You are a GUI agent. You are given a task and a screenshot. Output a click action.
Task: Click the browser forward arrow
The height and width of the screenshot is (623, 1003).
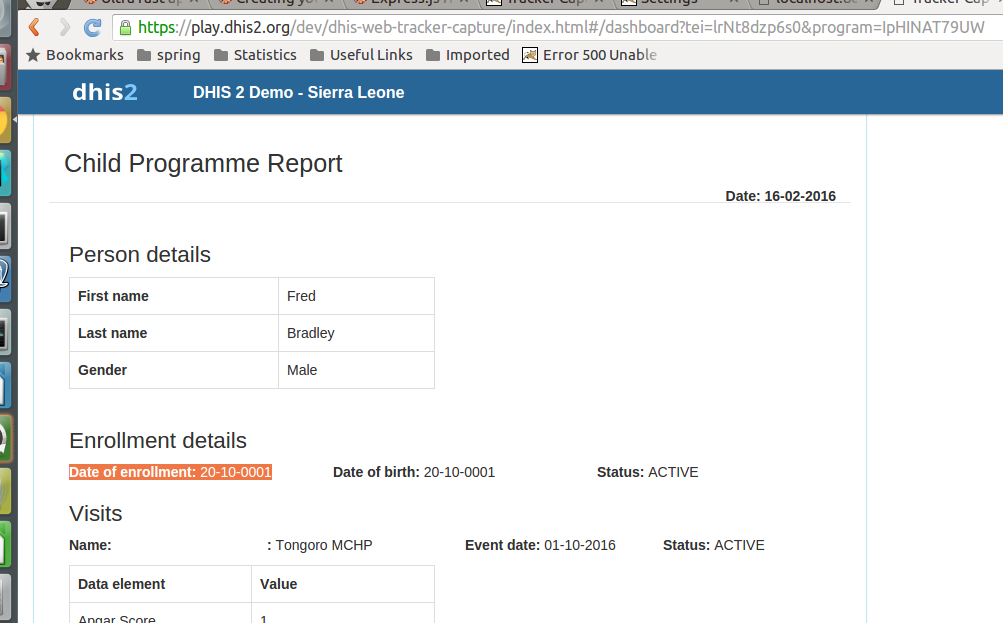pyautogui.click(x=64, y=27)
